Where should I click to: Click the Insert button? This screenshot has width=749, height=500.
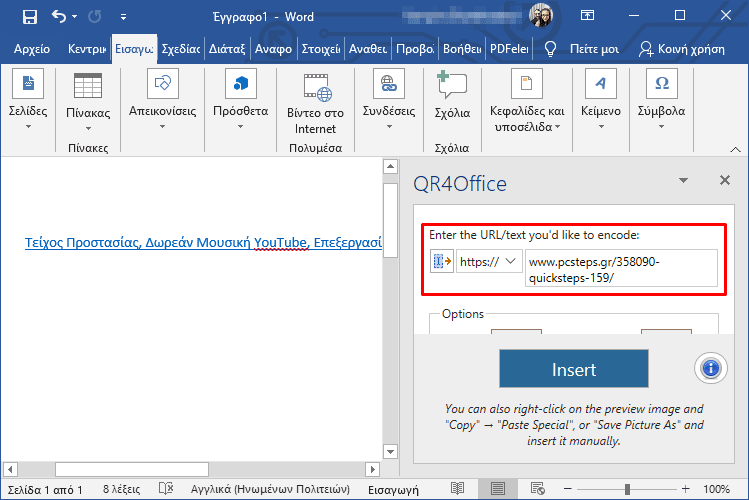(x=574, y=369)
